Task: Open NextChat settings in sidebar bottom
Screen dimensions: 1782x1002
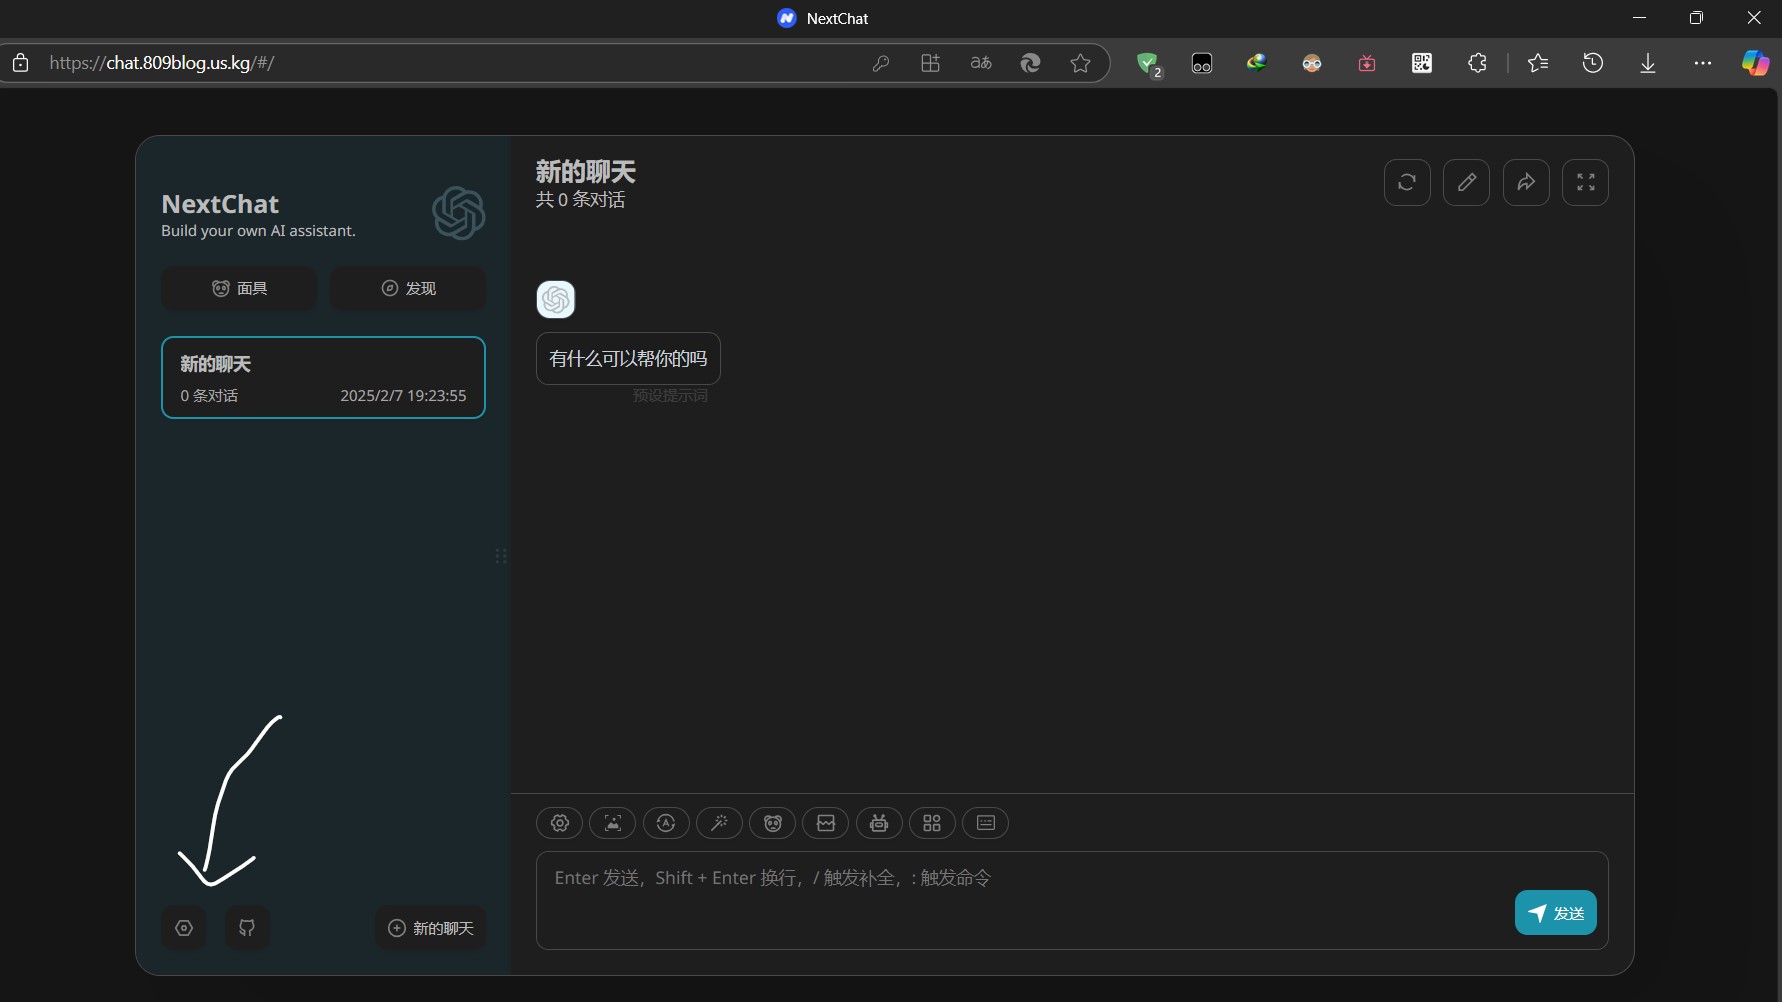Action: tap(184, 928)
